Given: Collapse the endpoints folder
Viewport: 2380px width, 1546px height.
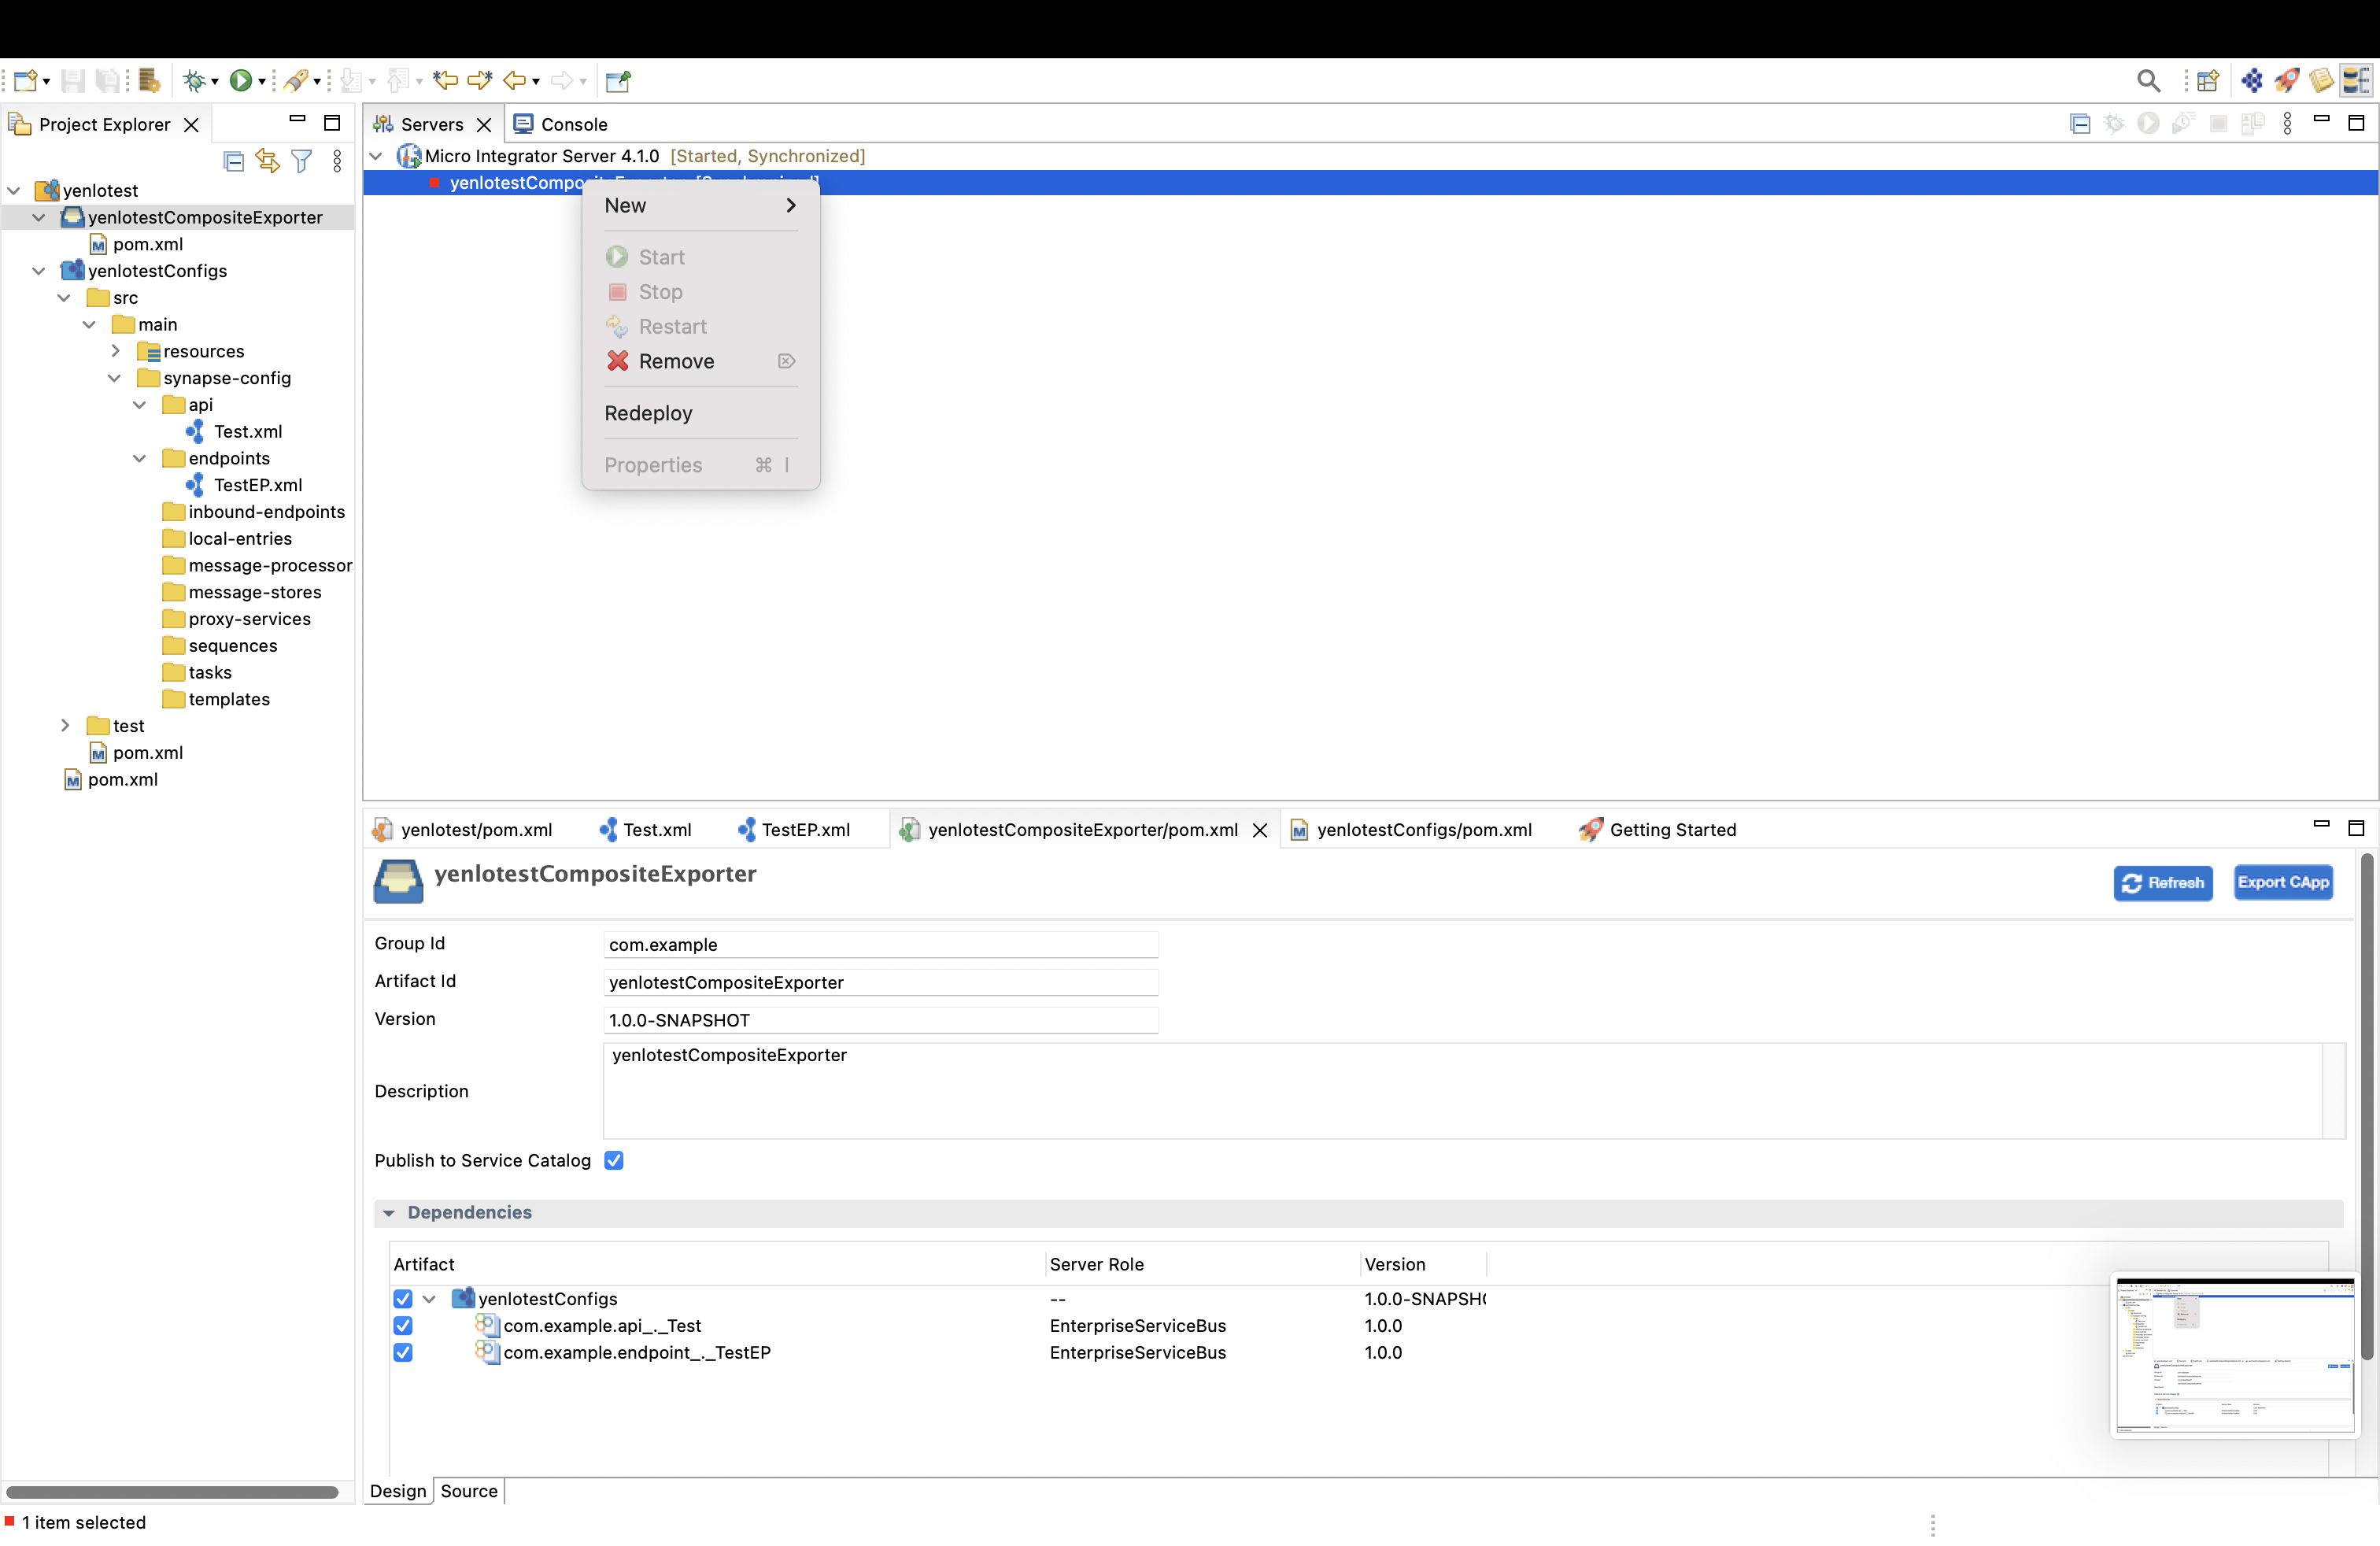Looking at the screenshot, I should [140, 458].
